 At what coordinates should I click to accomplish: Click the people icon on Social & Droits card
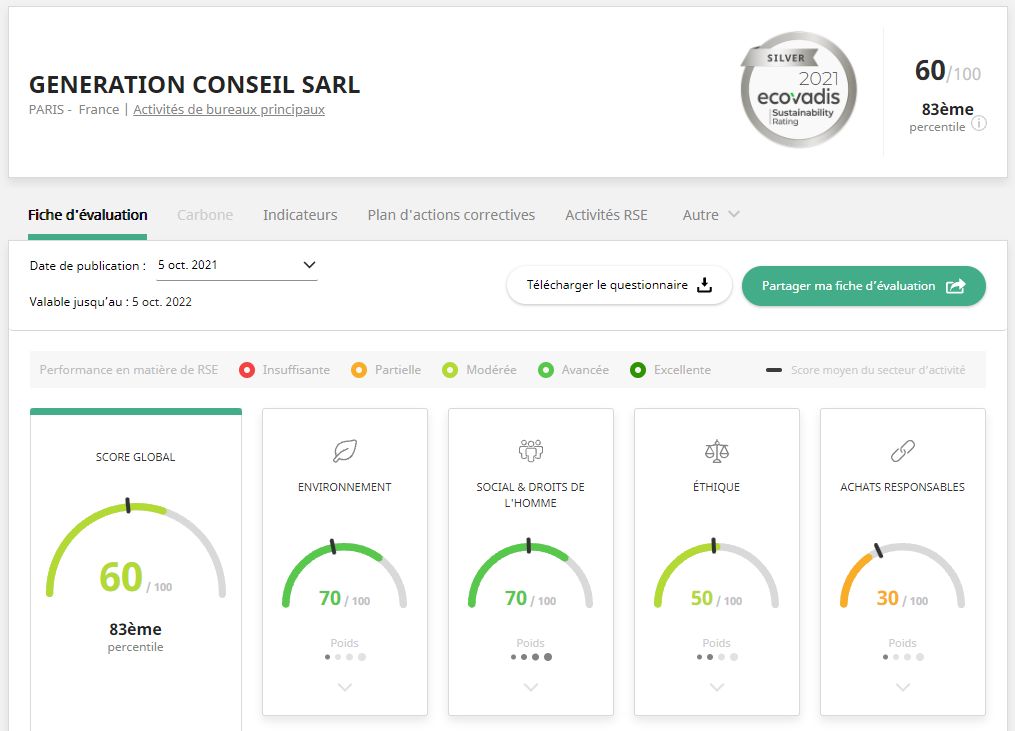[x=531, y=450]
